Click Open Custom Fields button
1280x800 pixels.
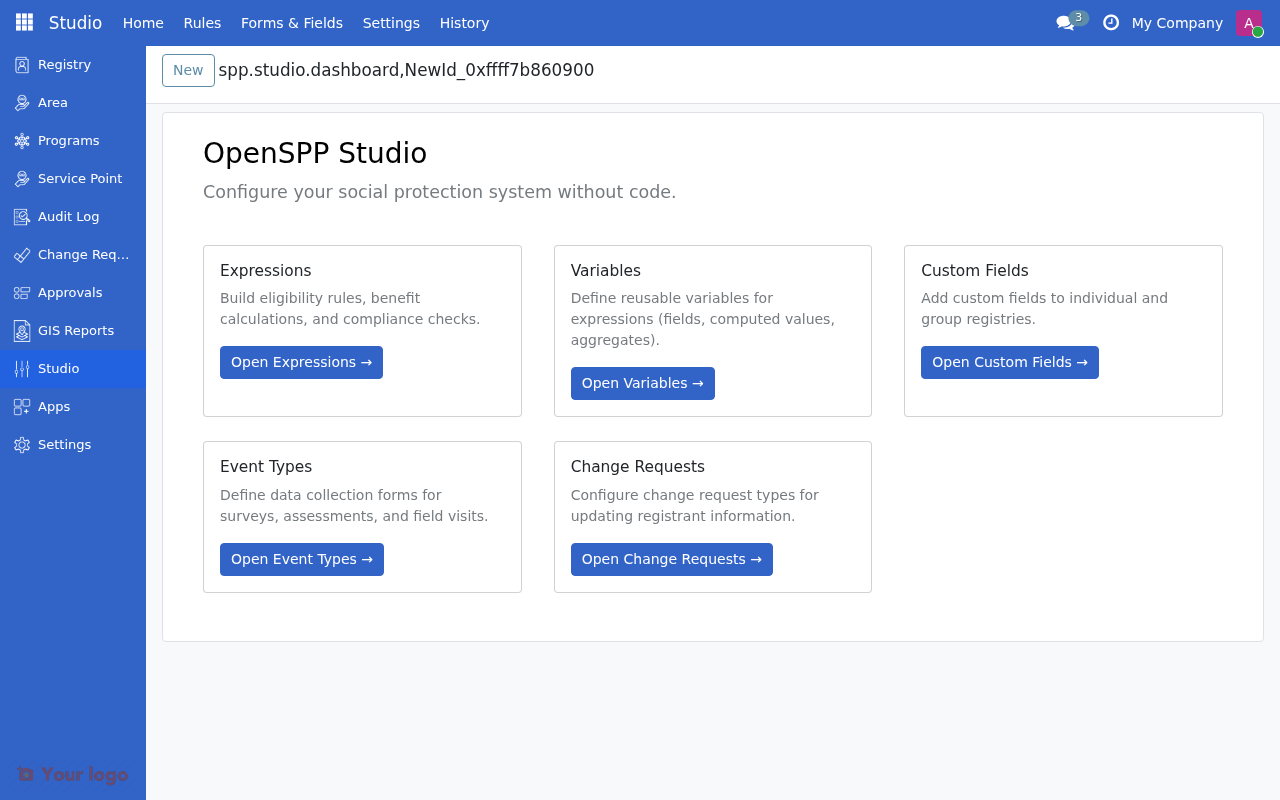(1009, 362)
